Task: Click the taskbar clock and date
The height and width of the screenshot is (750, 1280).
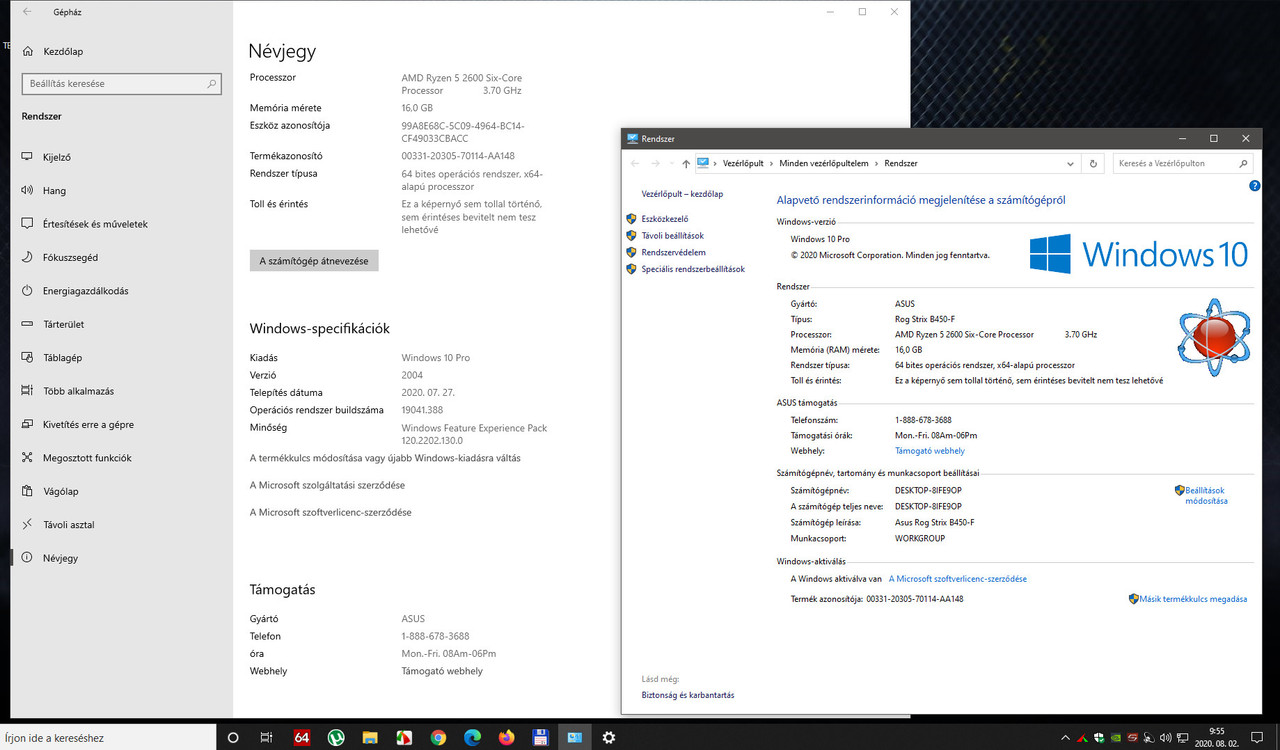Action: click(1216, 737)
